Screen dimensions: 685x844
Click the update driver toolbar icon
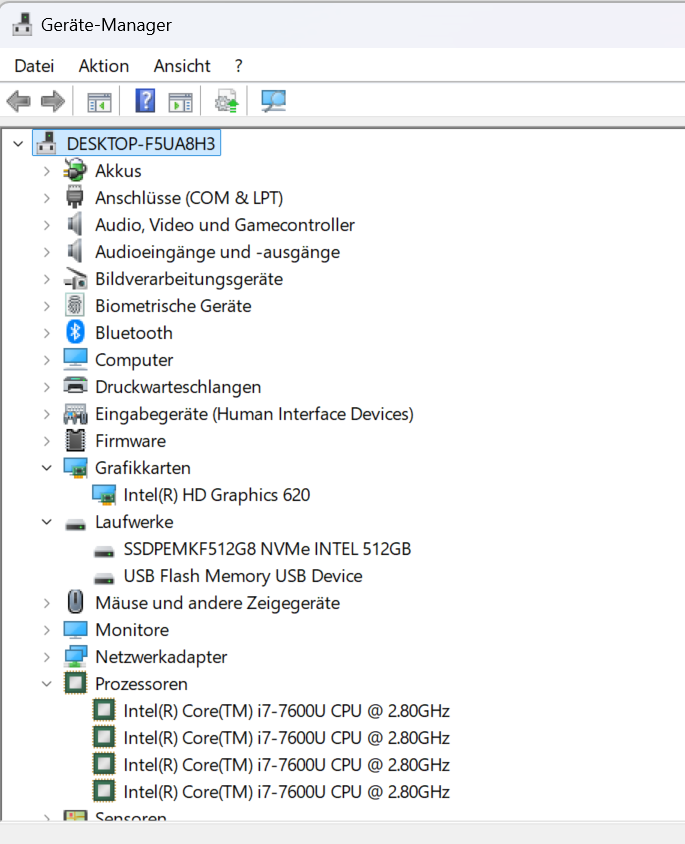point(227,101)
